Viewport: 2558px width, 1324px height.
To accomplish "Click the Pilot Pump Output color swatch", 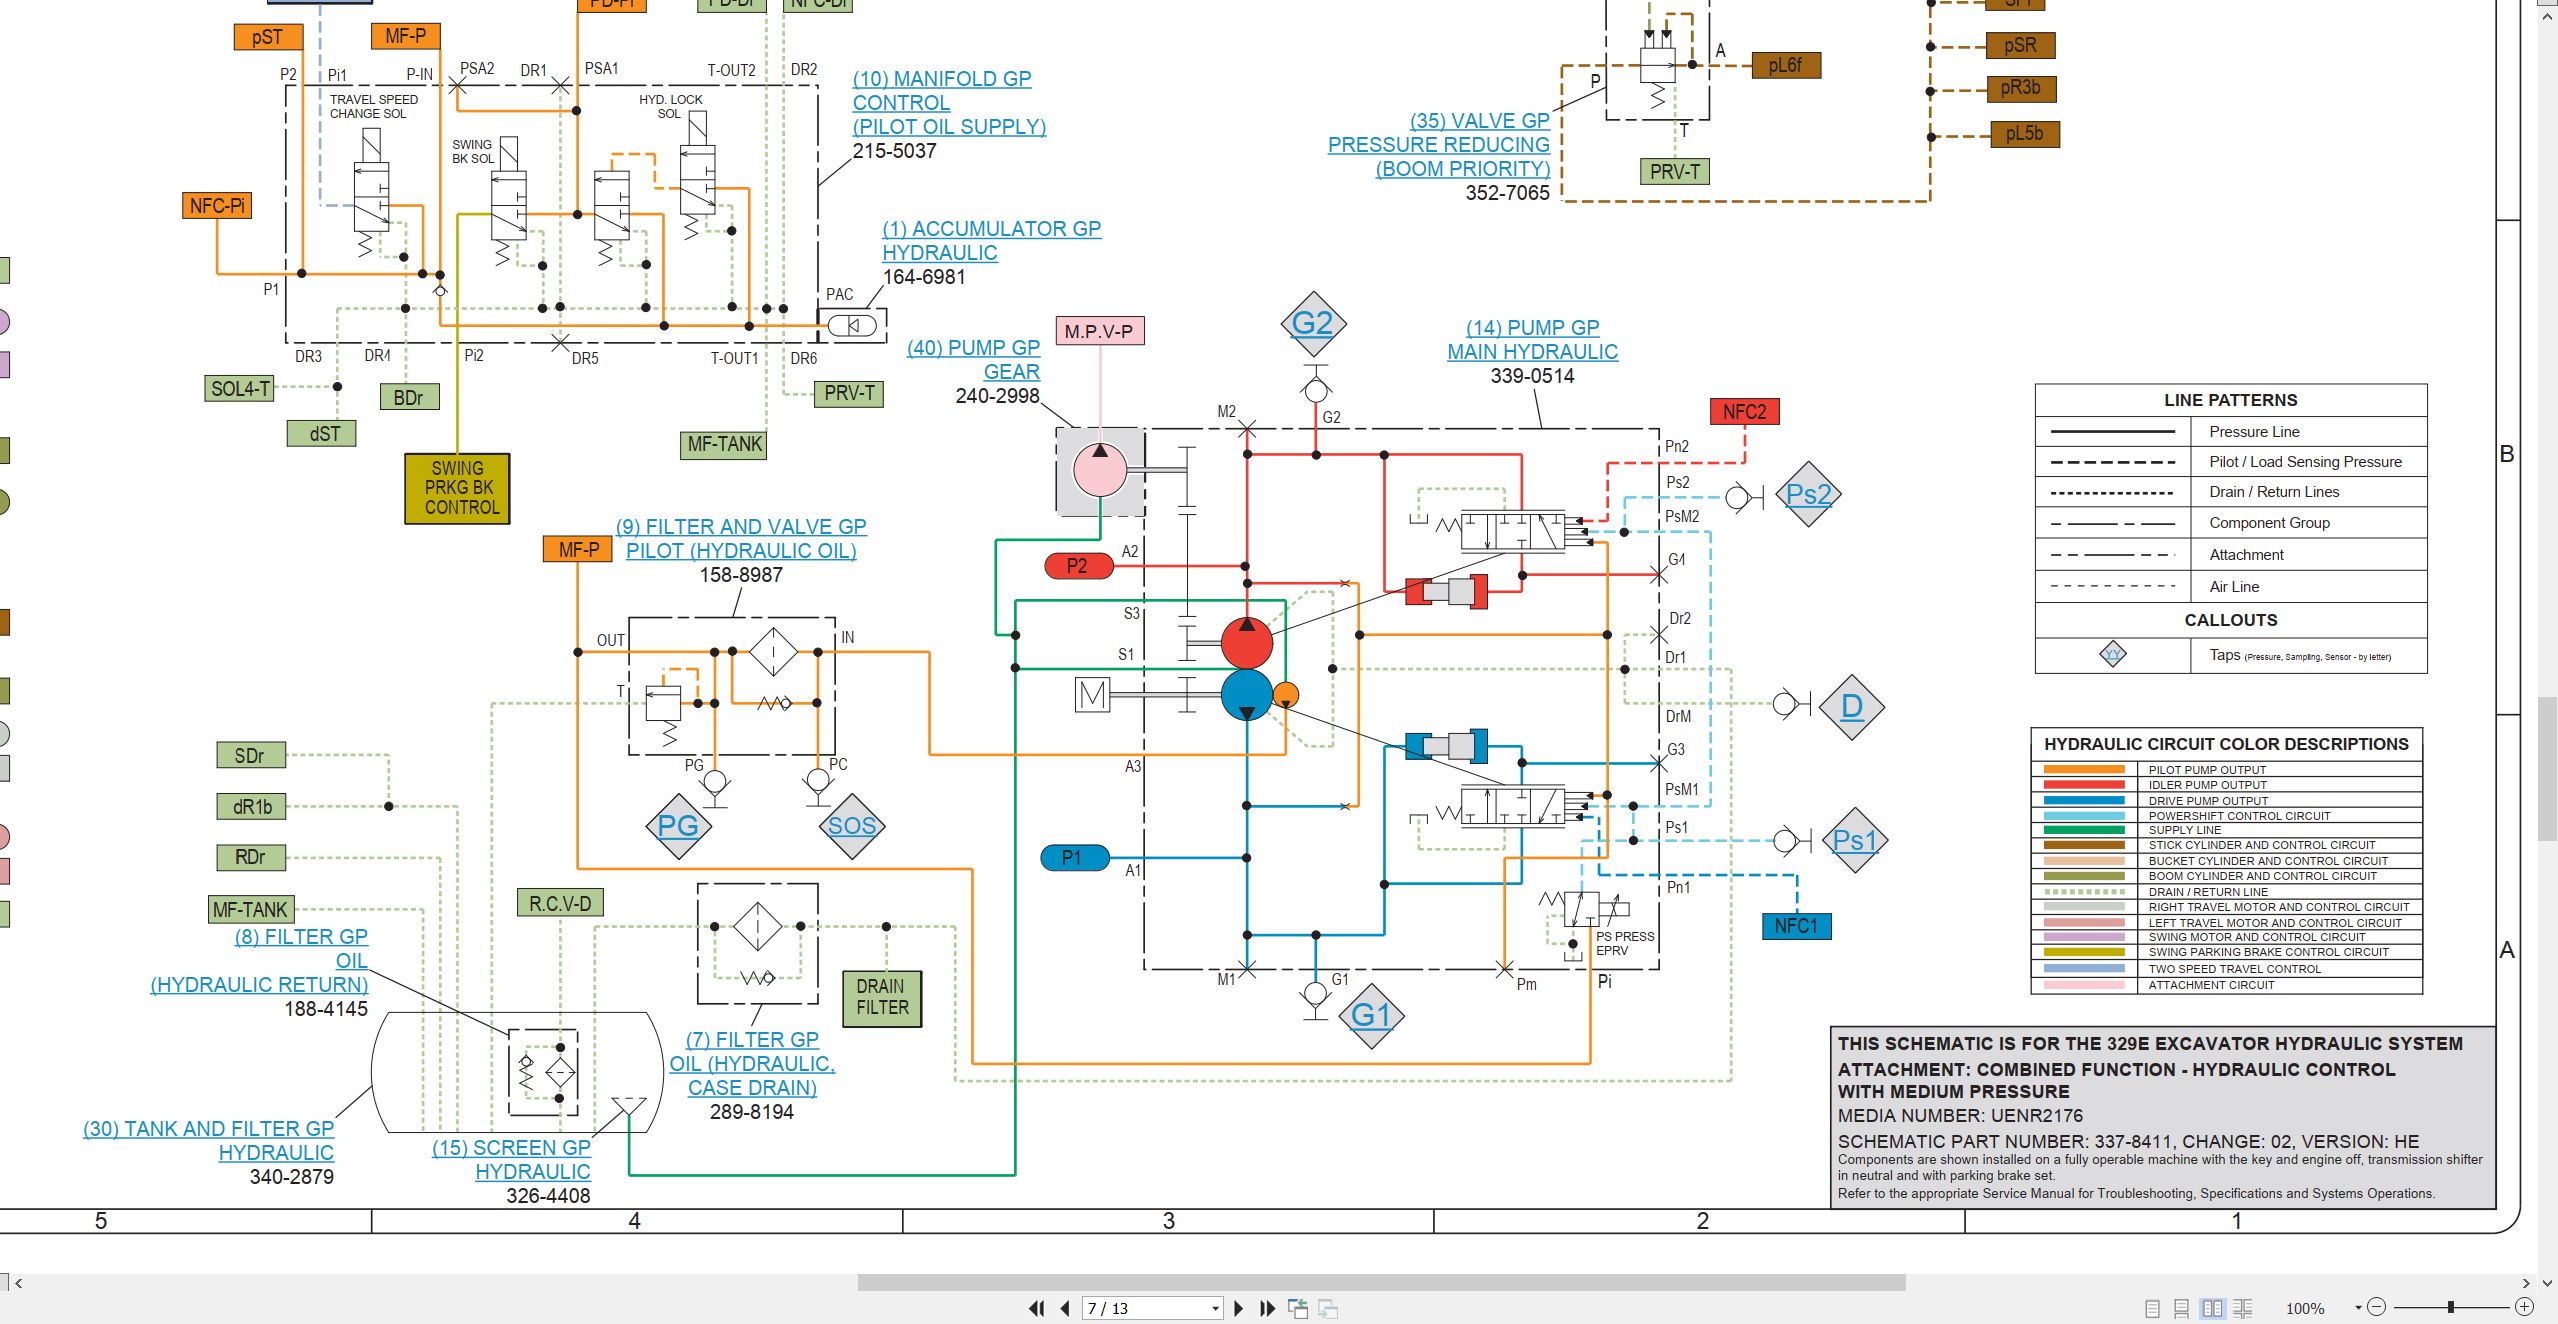I will point(2083,769).
